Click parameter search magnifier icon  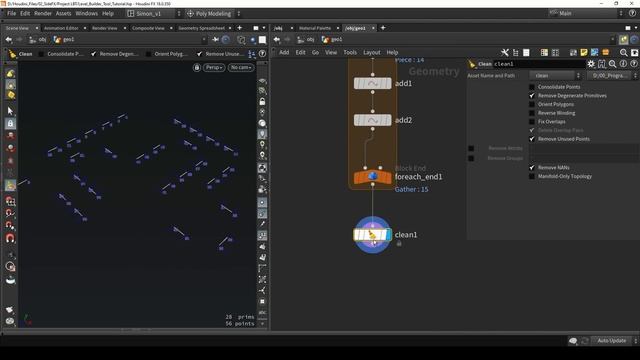[612, 64]
